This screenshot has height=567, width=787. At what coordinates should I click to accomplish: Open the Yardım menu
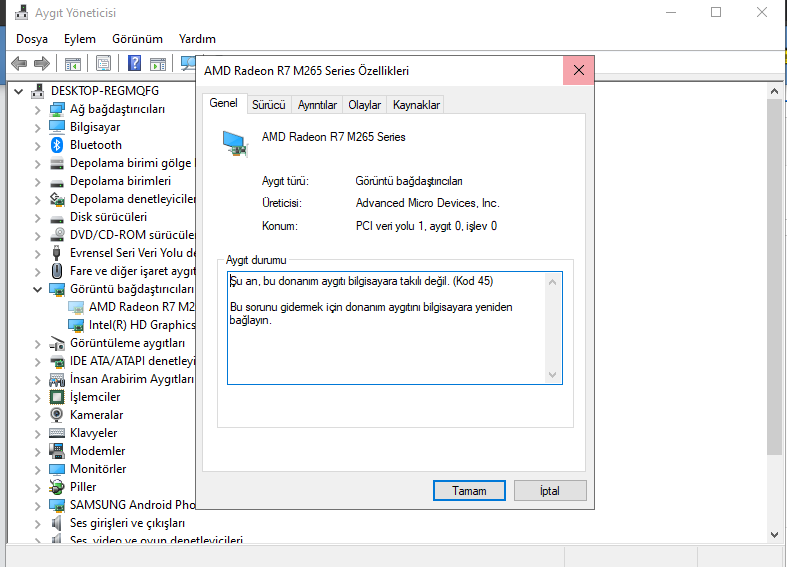(x=197, y=39)
